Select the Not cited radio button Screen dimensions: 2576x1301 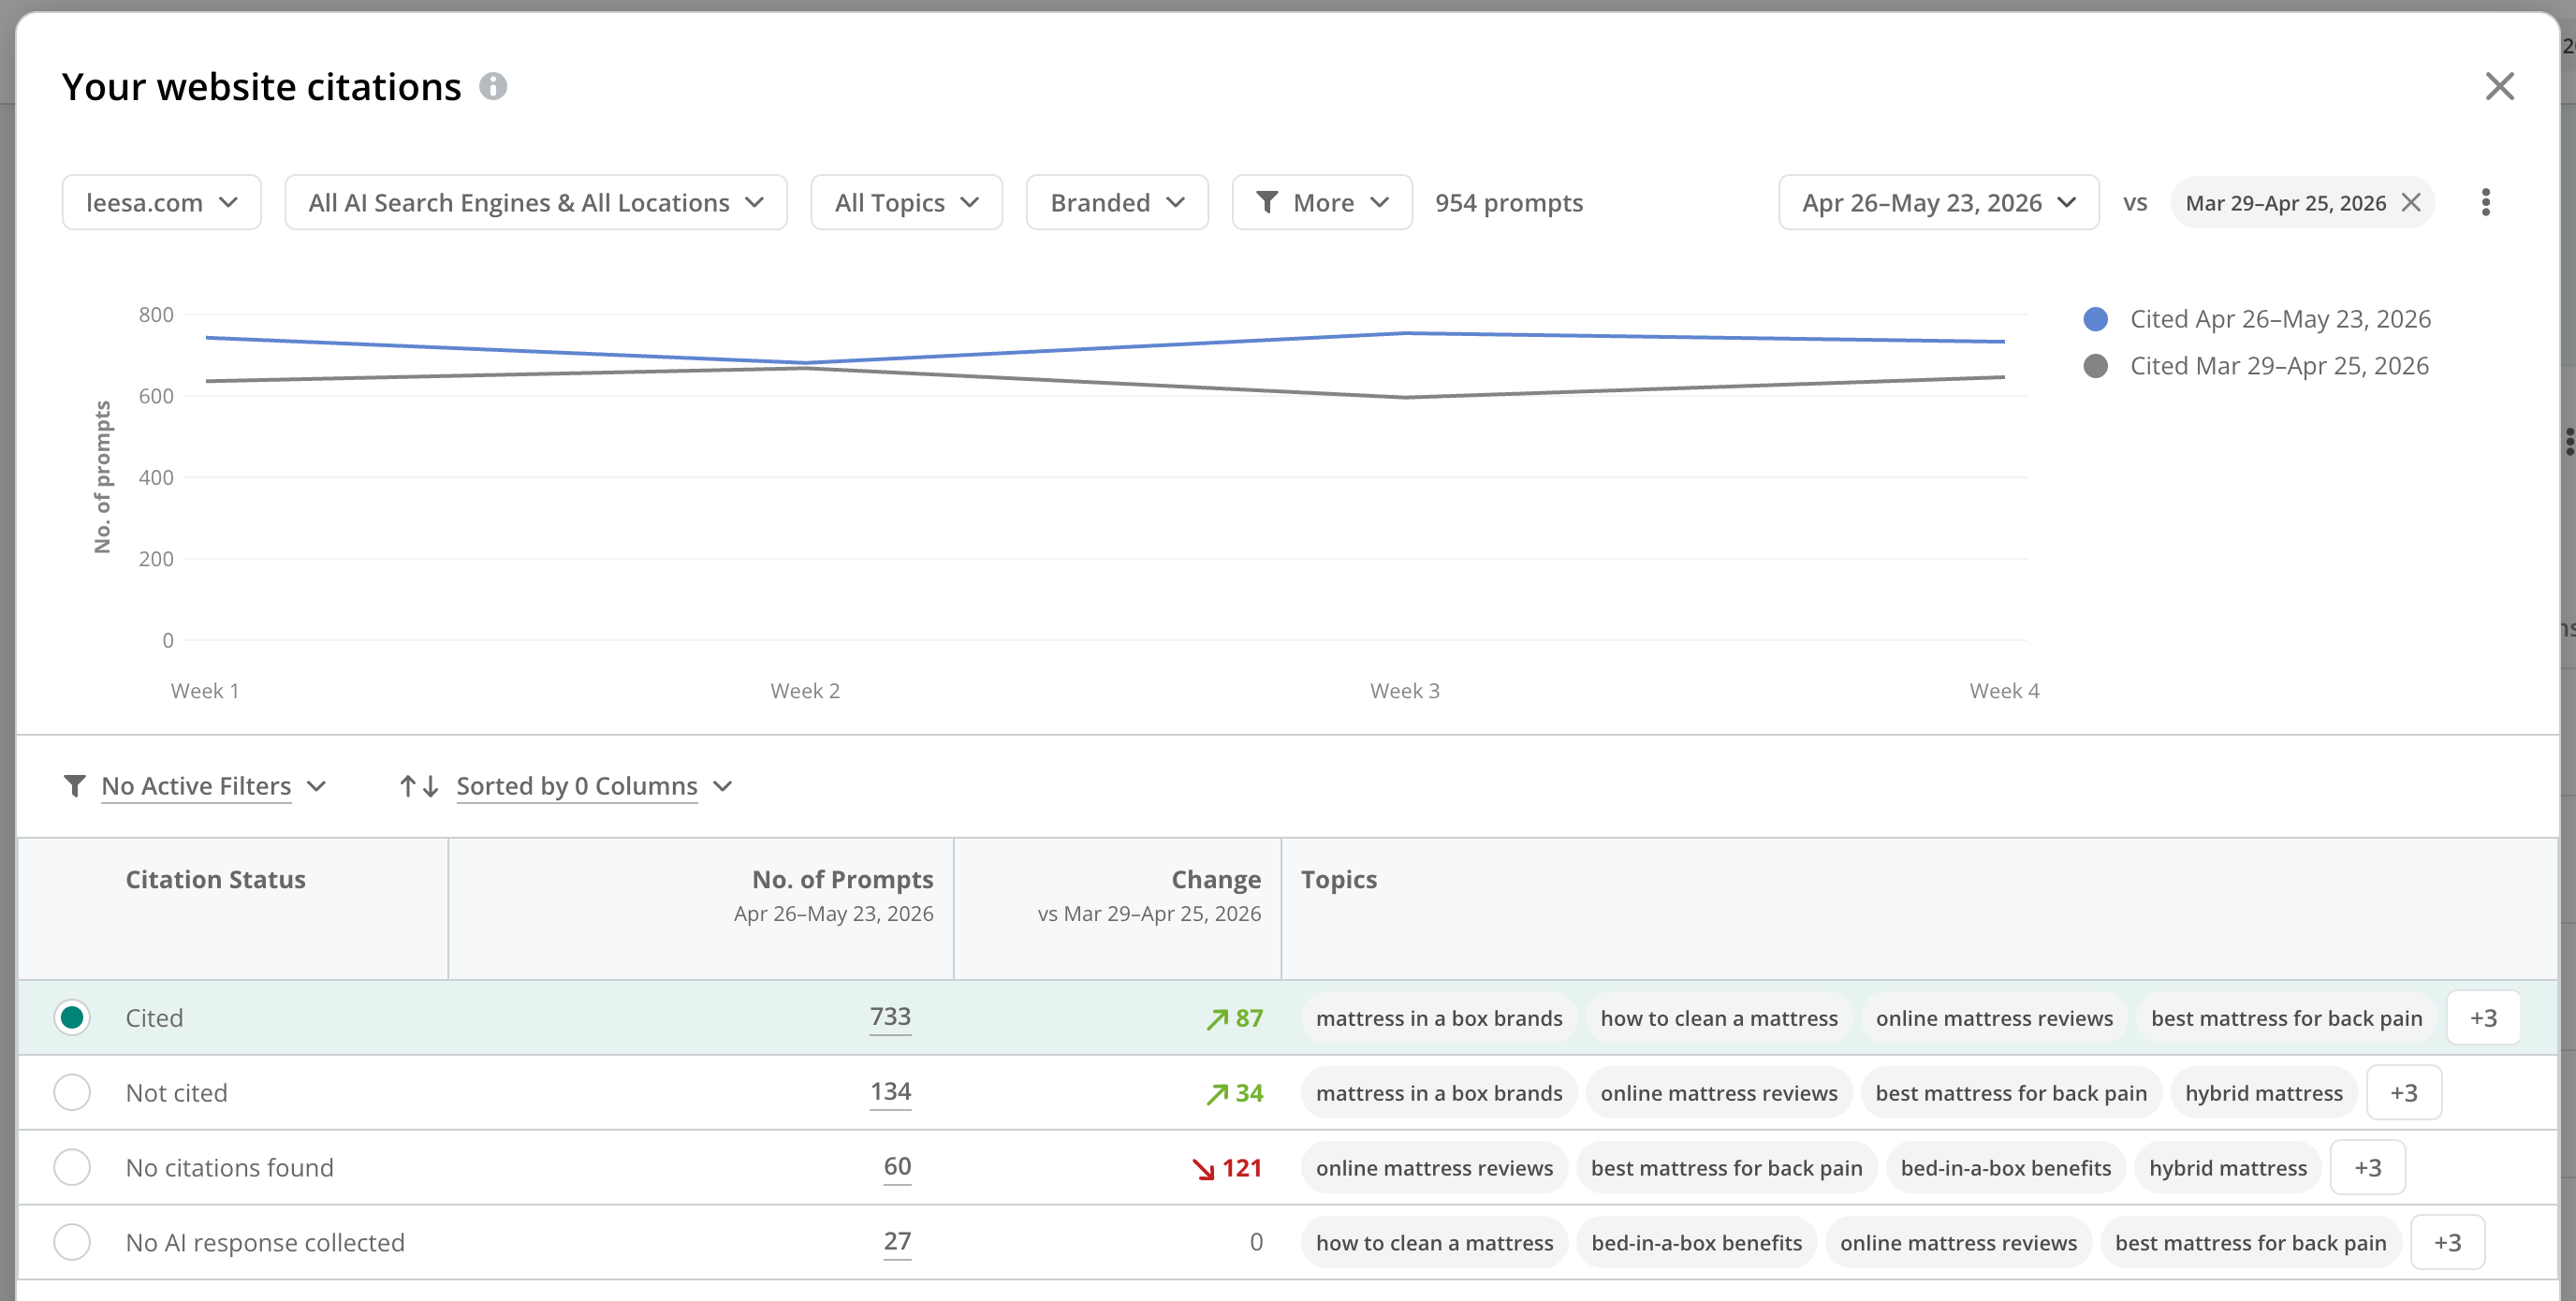(x=72, y=1092)
